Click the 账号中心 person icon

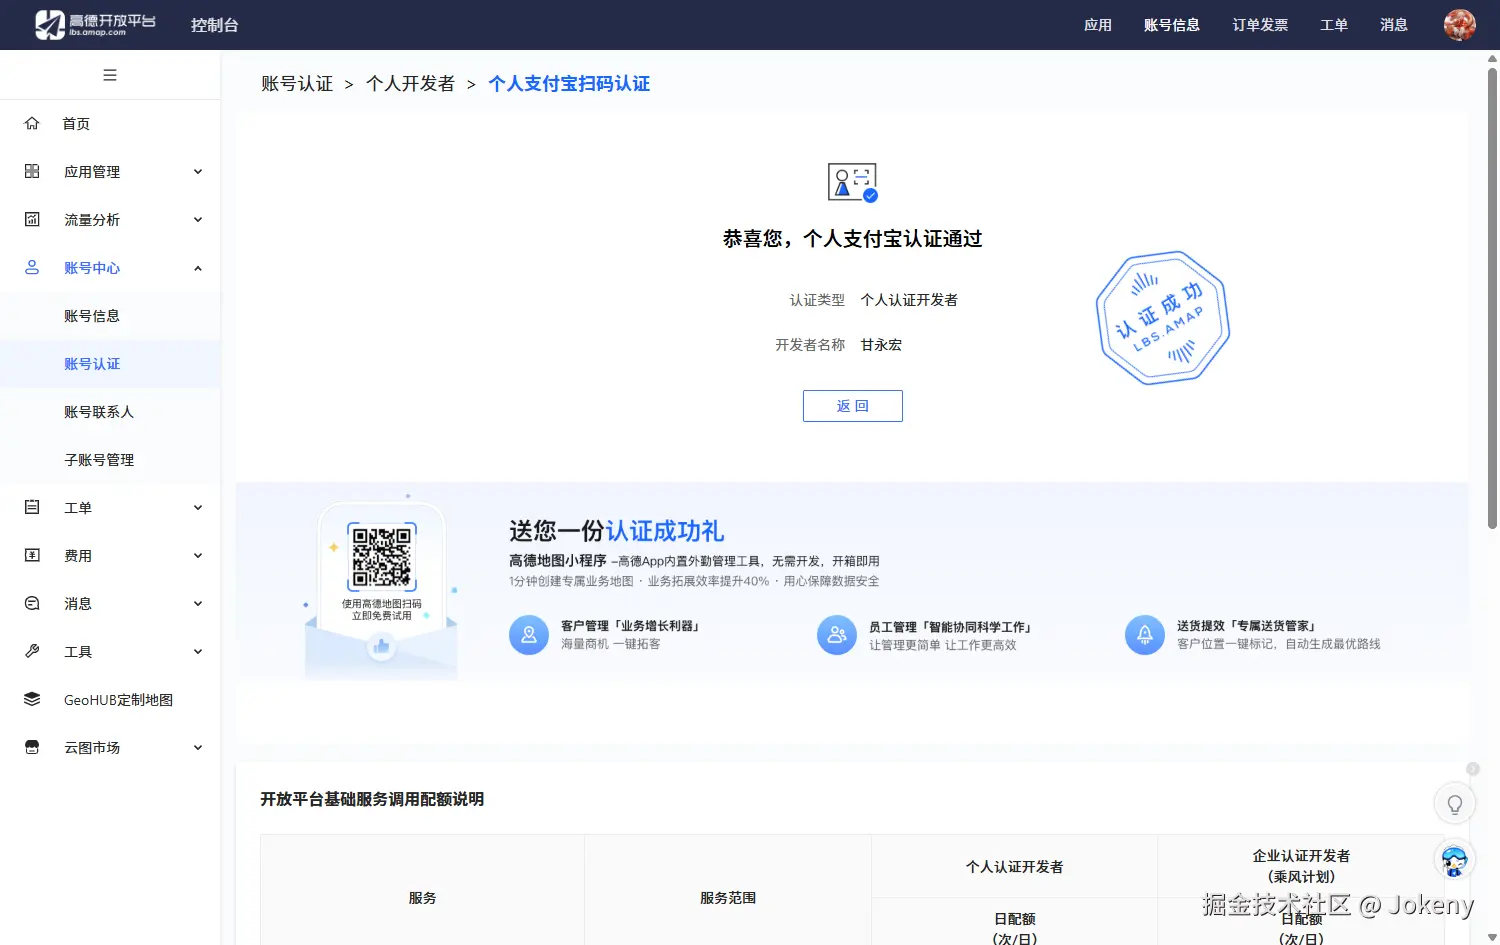[32, 267]
